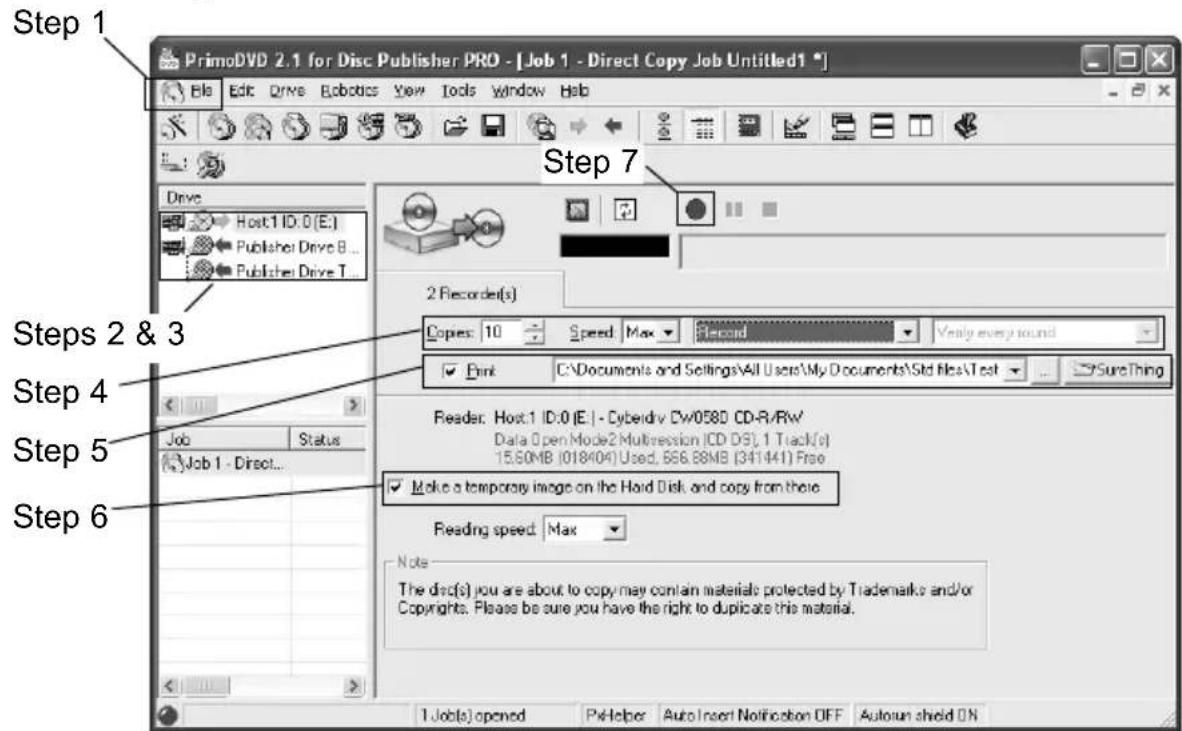
Task: Open the Help menu
Action: click(x=574, y=91)
